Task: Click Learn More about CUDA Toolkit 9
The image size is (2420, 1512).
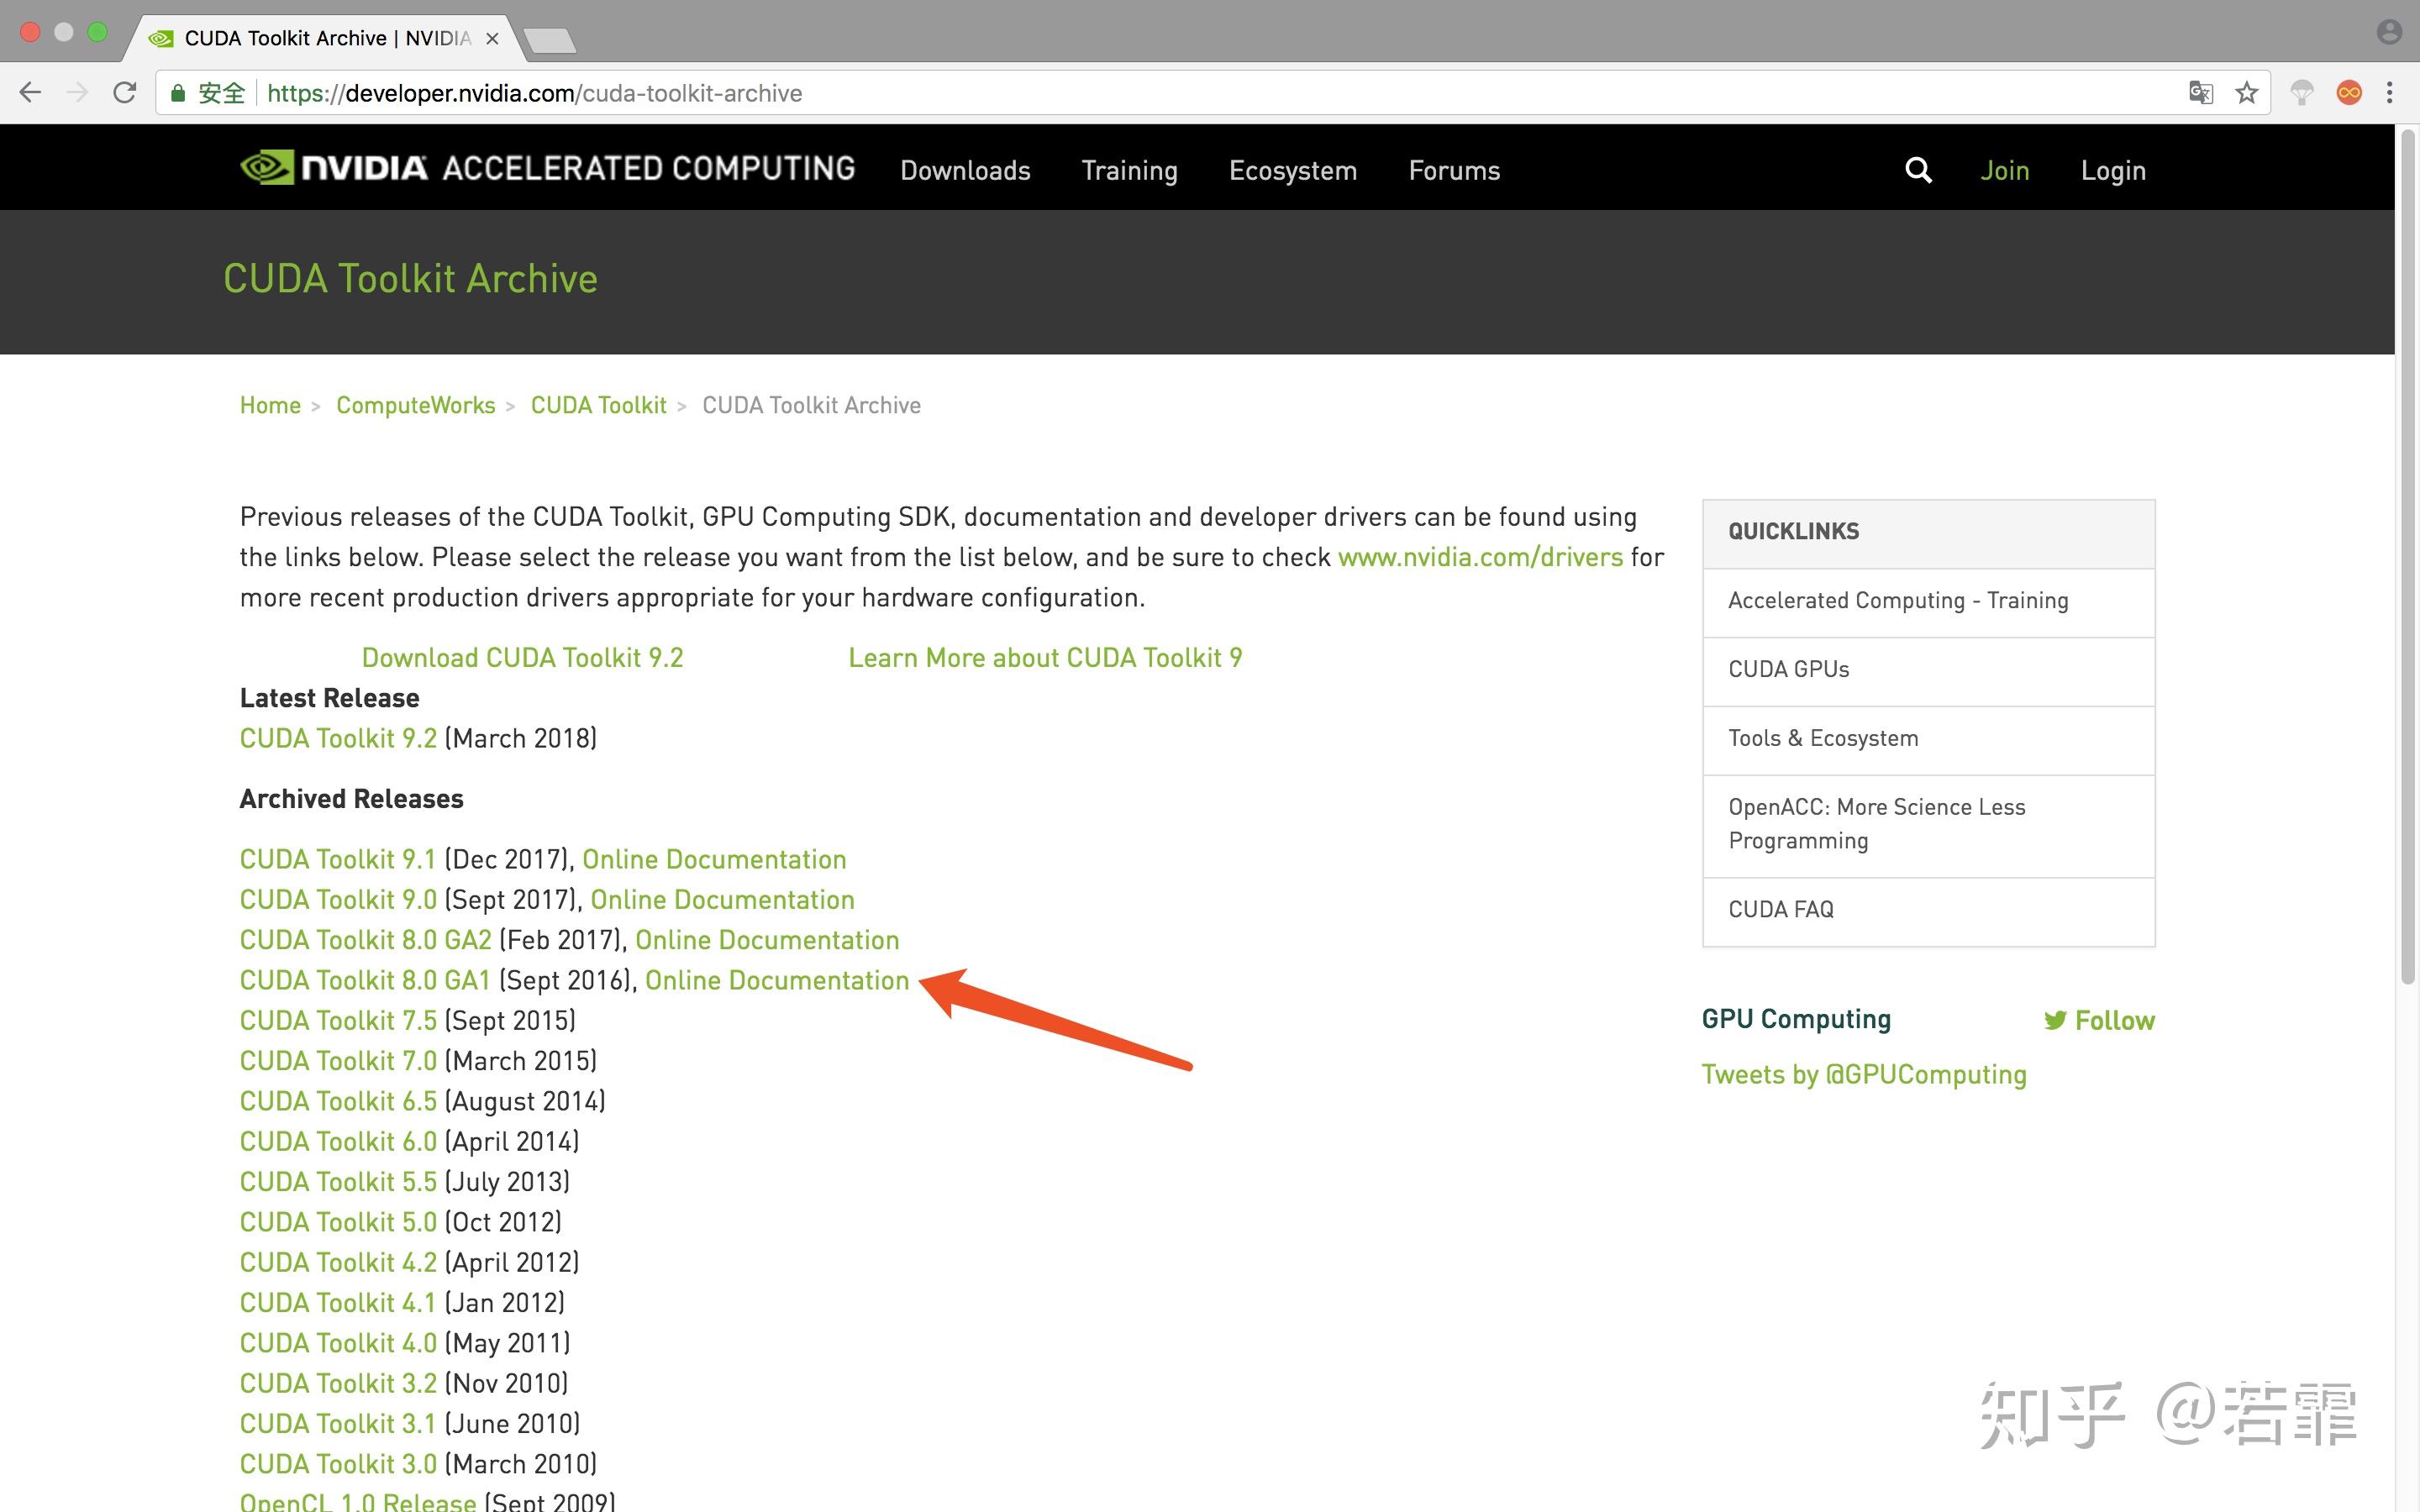Action: click(1045, 657)
